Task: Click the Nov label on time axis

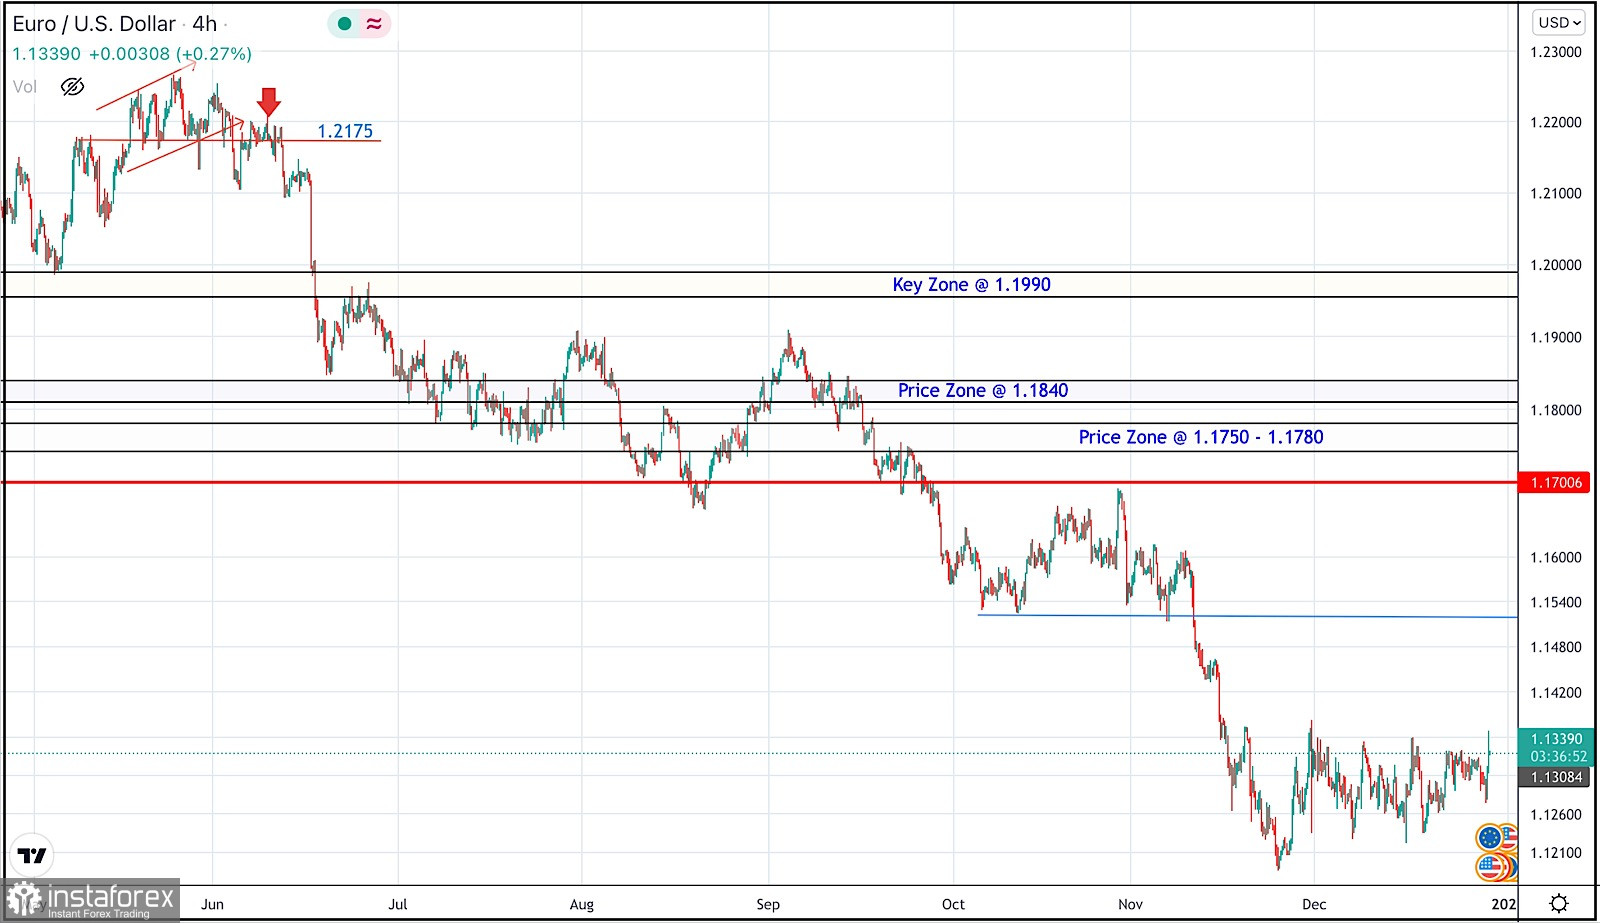Action: point(1130,904)
